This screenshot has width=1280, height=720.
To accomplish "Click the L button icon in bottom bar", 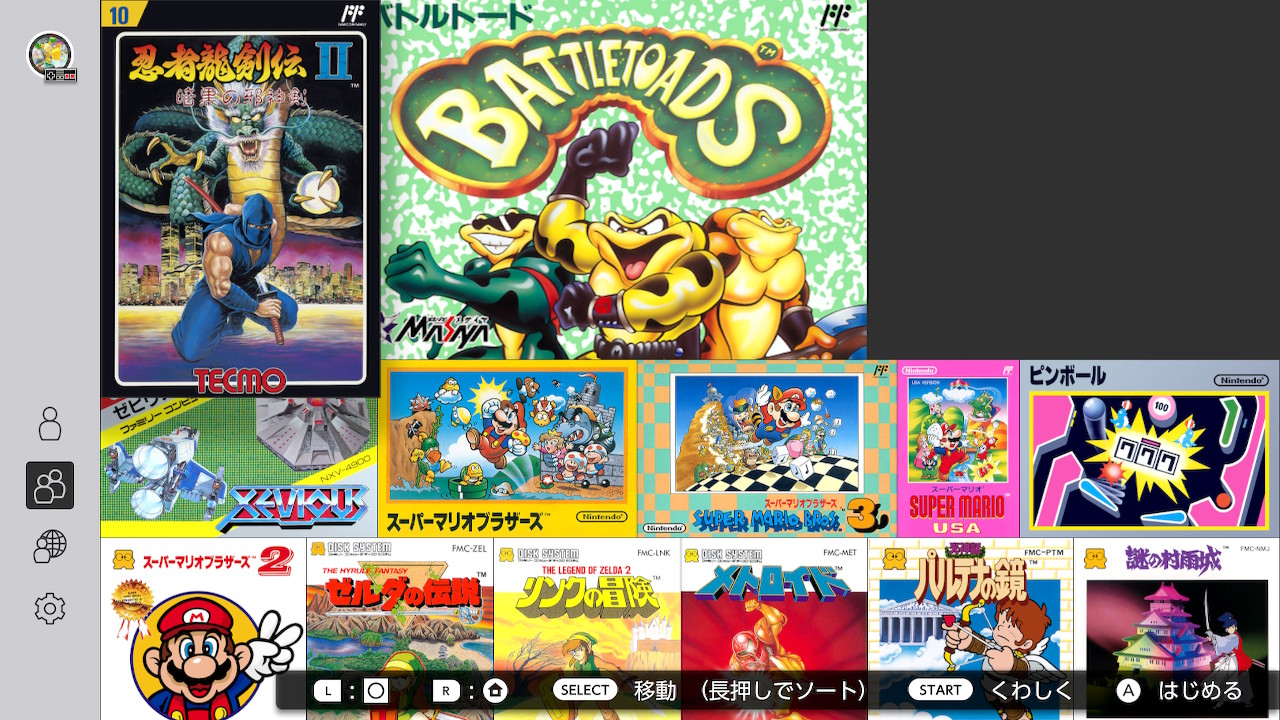I will pyautogui.click(x=327, y=690).
